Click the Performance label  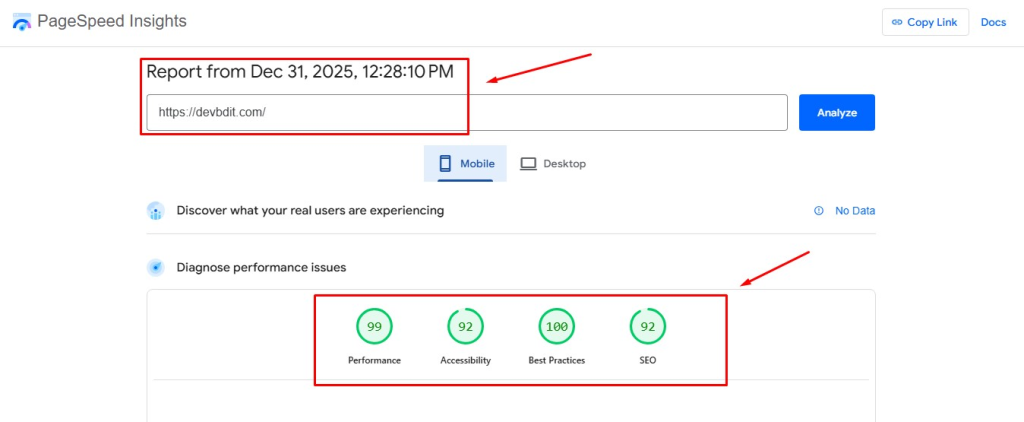click(x=374, y=361)
